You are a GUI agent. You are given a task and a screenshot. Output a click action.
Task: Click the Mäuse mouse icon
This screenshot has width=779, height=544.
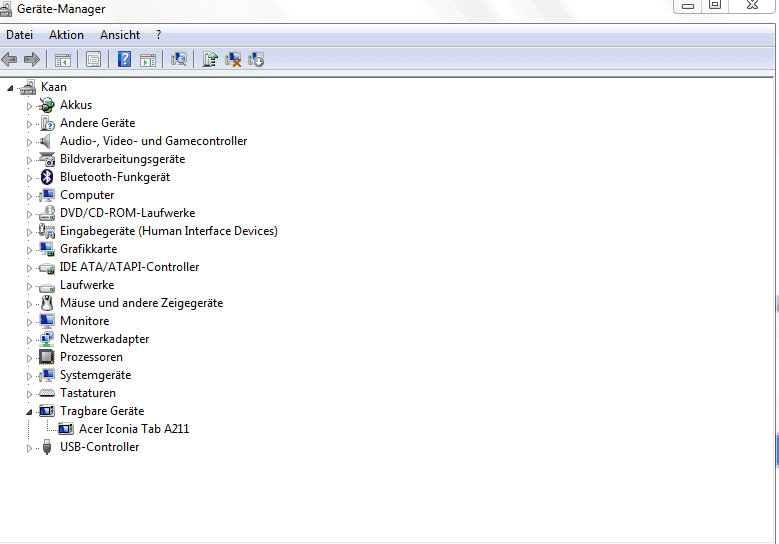coord(47,303)
